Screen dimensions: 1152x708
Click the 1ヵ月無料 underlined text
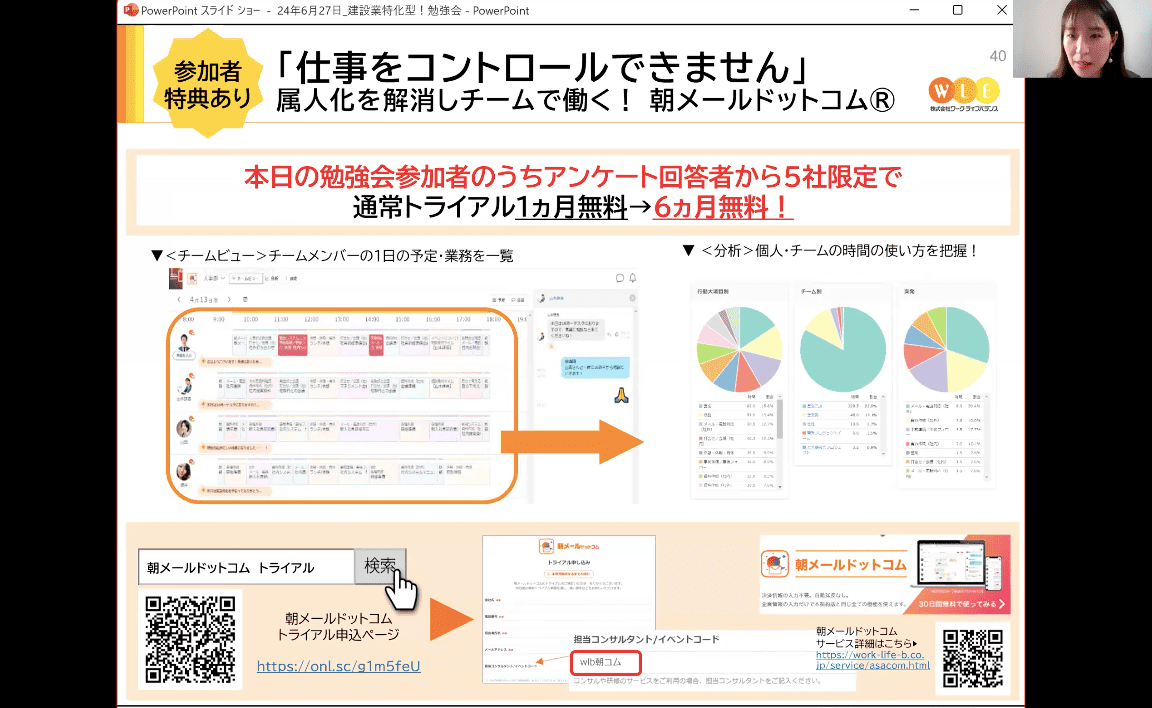click(x=571, y=208)
